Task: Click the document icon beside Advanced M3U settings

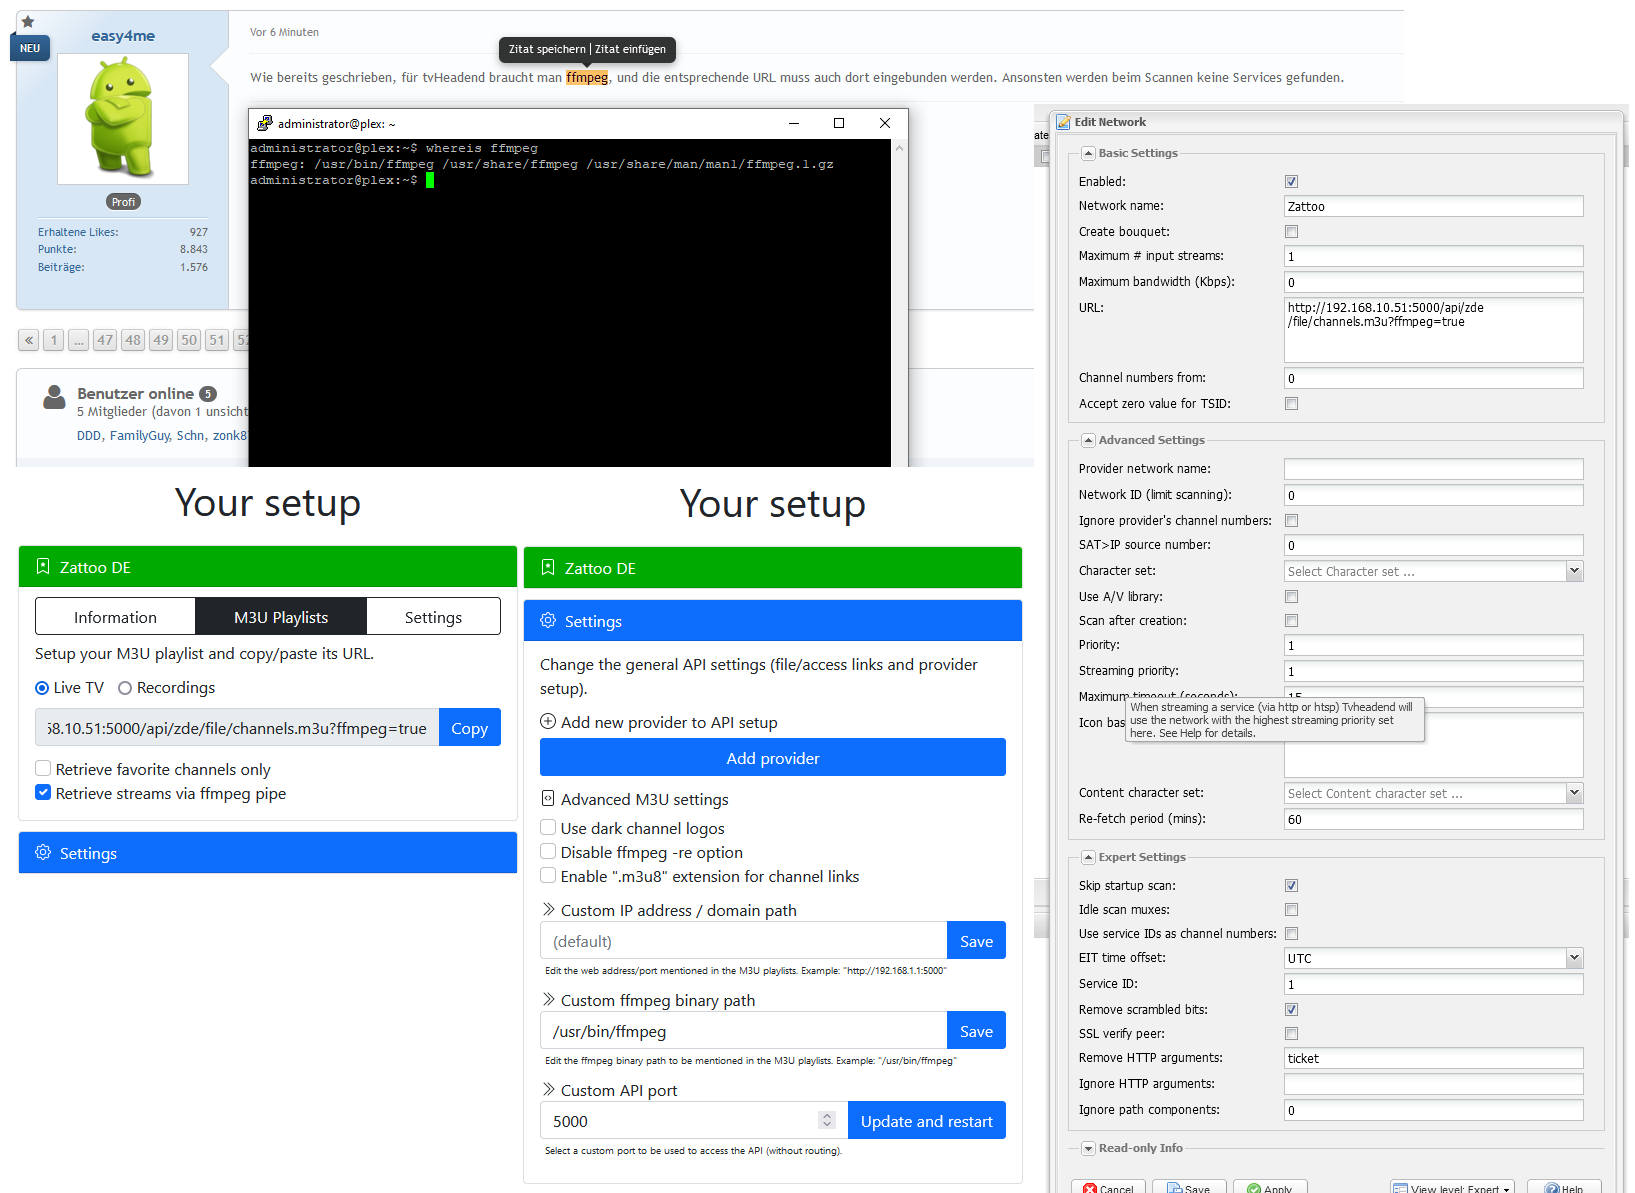Action: click(x=548, y=799)
